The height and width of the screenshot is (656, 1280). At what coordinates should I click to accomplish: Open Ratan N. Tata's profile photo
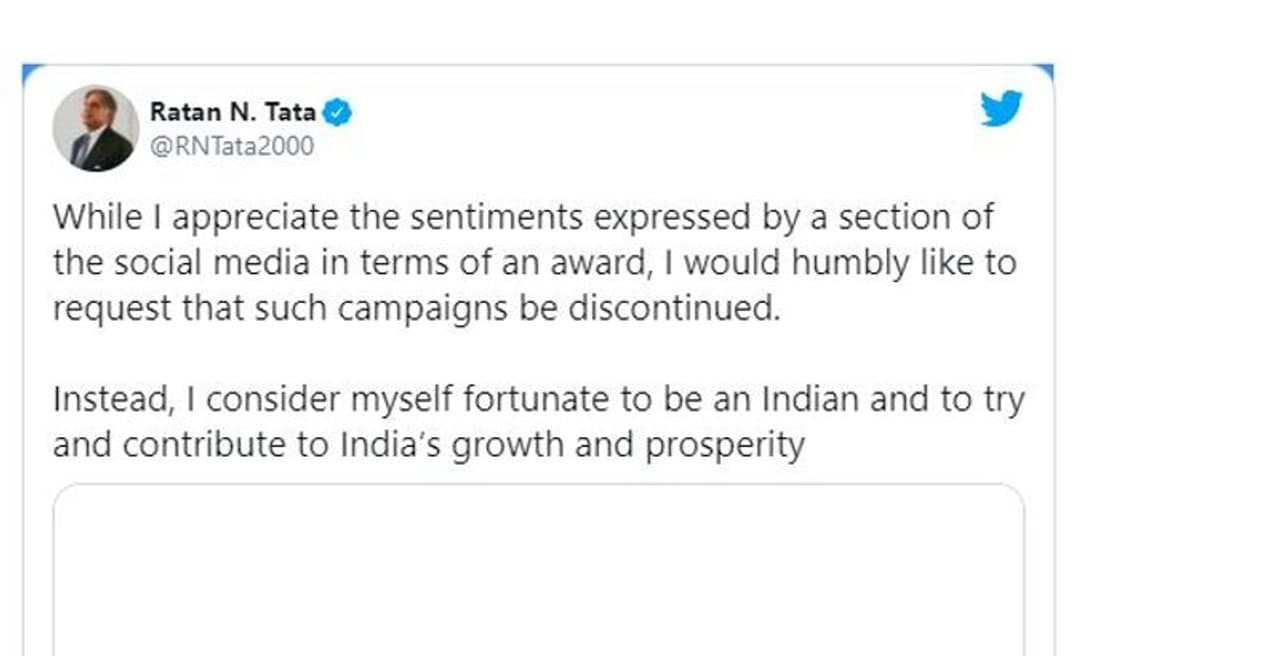coord(96,128)
